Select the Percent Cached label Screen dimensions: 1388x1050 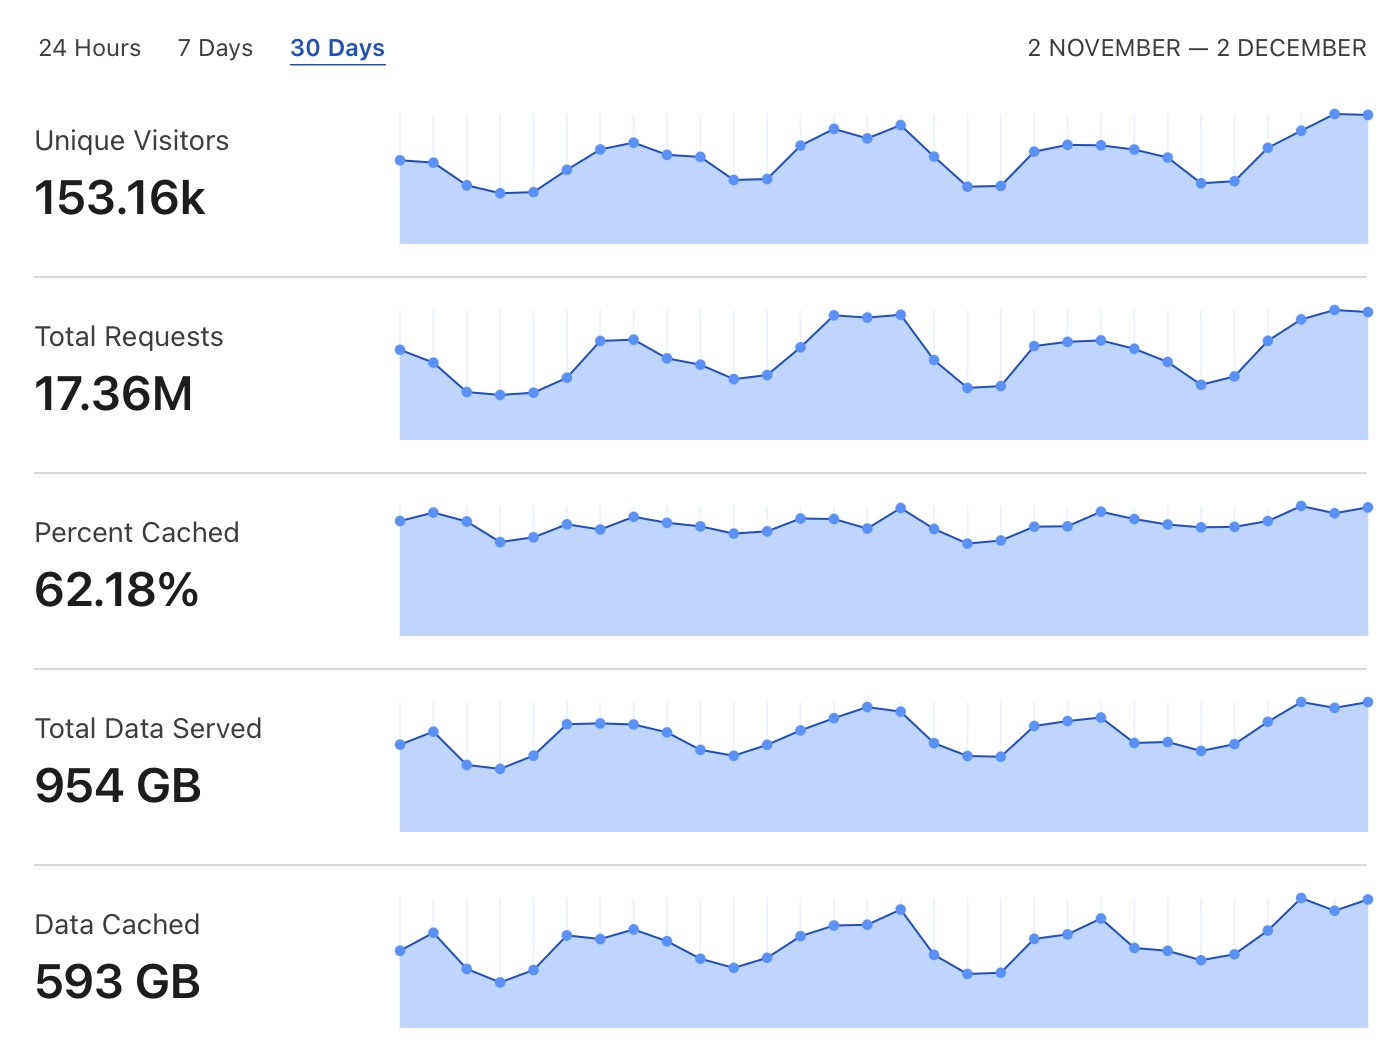click(137, 533)
